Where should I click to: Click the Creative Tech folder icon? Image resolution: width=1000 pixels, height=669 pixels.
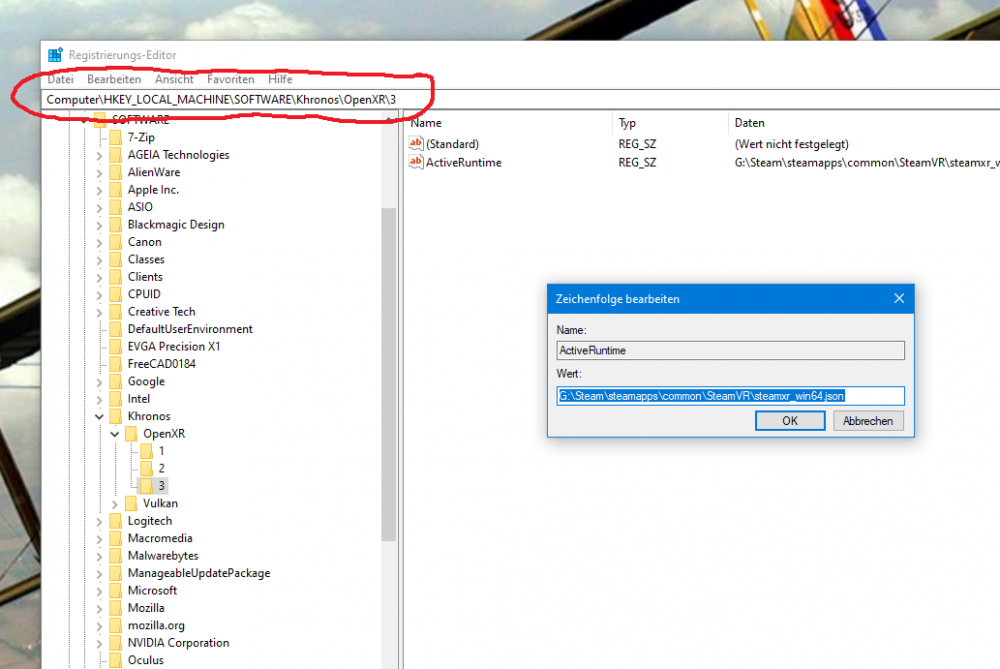[115, 312]
